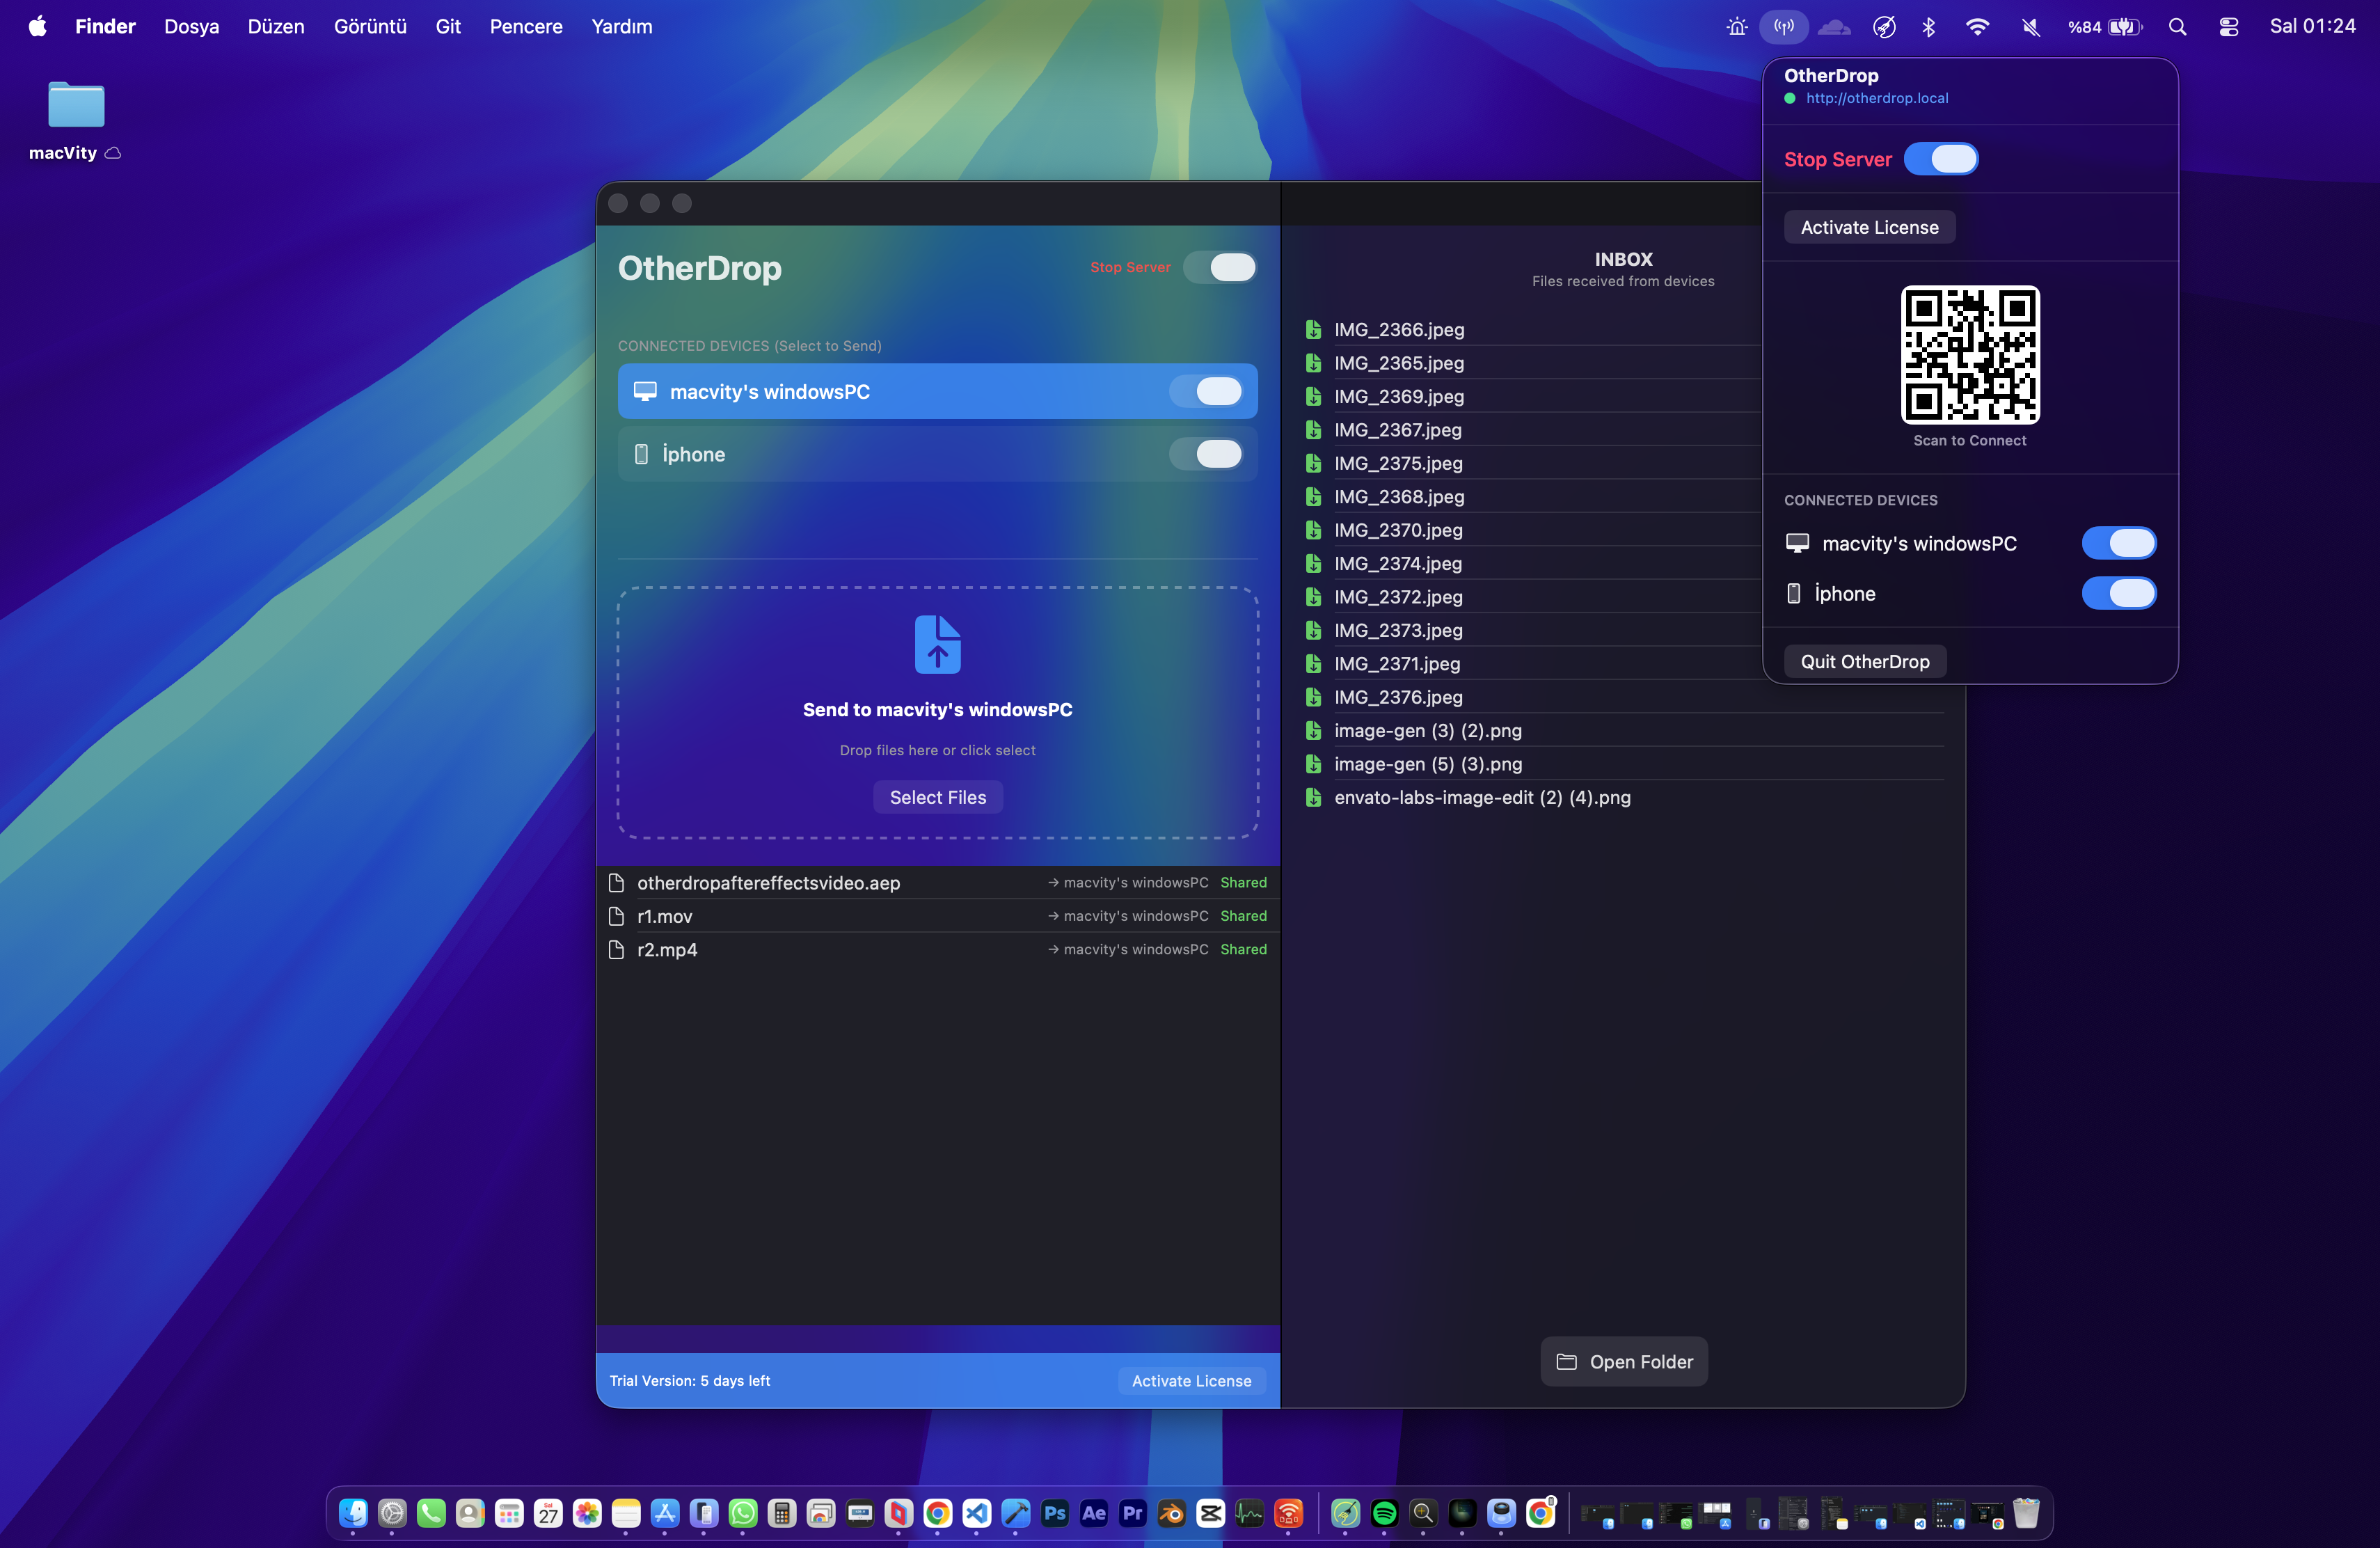The width and height of the screenshot is (2380, 1548).
Task: Open Spotlight search magnifier icon
Action: (2177, 27)
